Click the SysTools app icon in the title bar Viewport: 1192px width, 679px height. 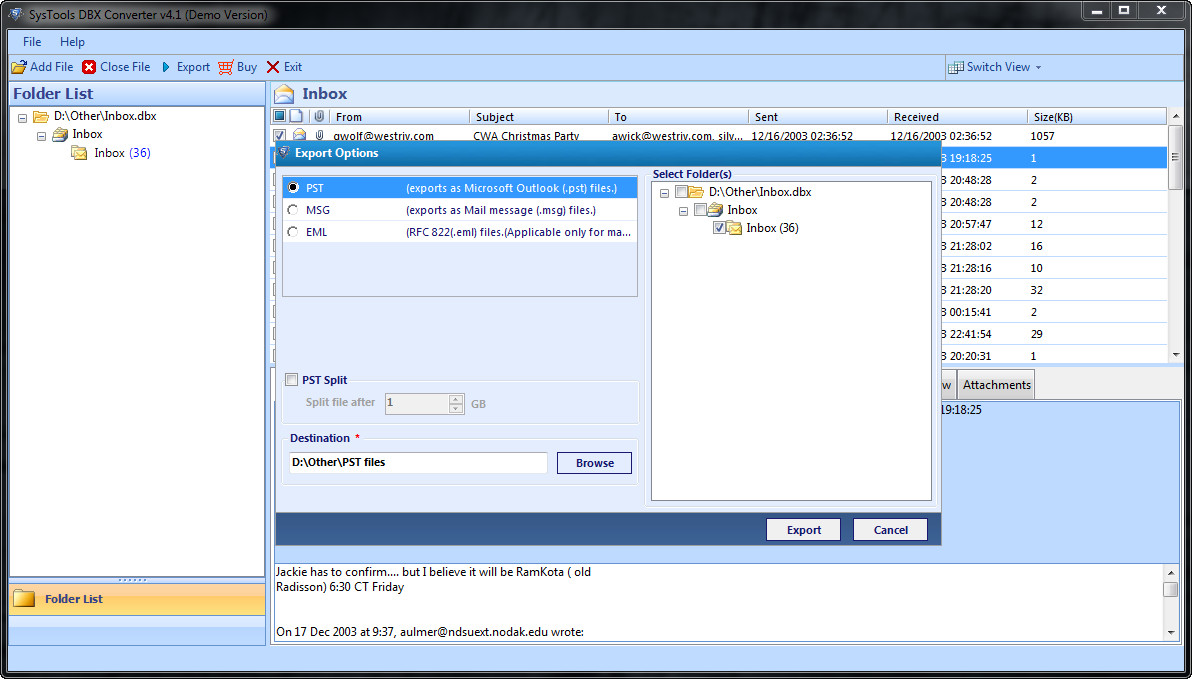(x=15, y=14)
